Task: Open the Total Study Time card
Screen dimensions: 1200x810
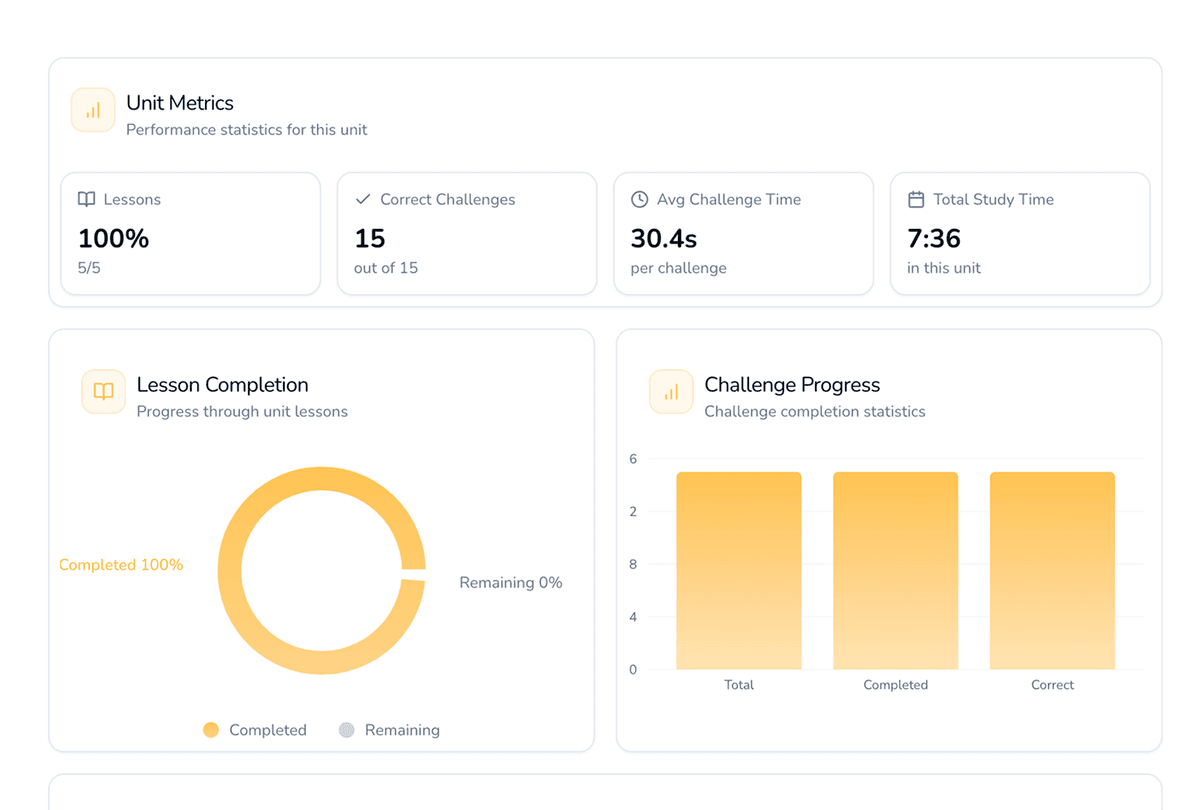Action: click(x=1020, y=234)
